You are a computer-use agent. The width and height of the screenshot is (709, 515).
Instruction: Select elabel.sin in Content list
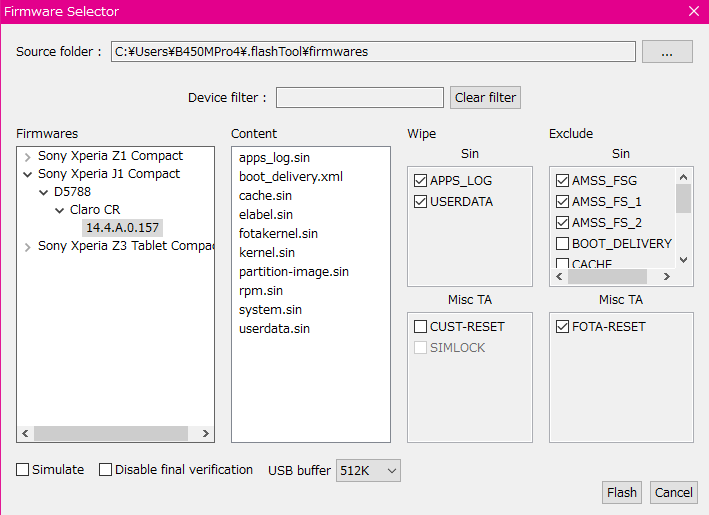click(x=265, y=214)
